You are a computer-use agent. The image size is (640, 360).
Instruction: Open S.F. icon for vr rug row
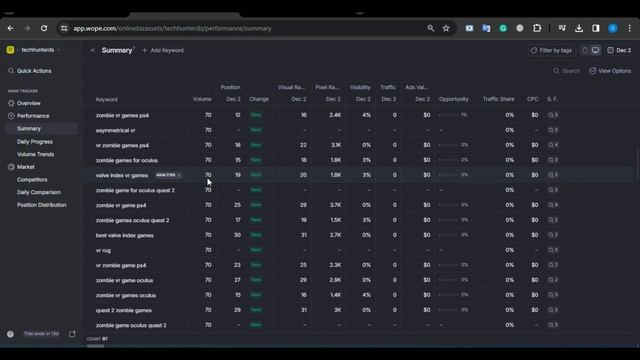point(553,250)
